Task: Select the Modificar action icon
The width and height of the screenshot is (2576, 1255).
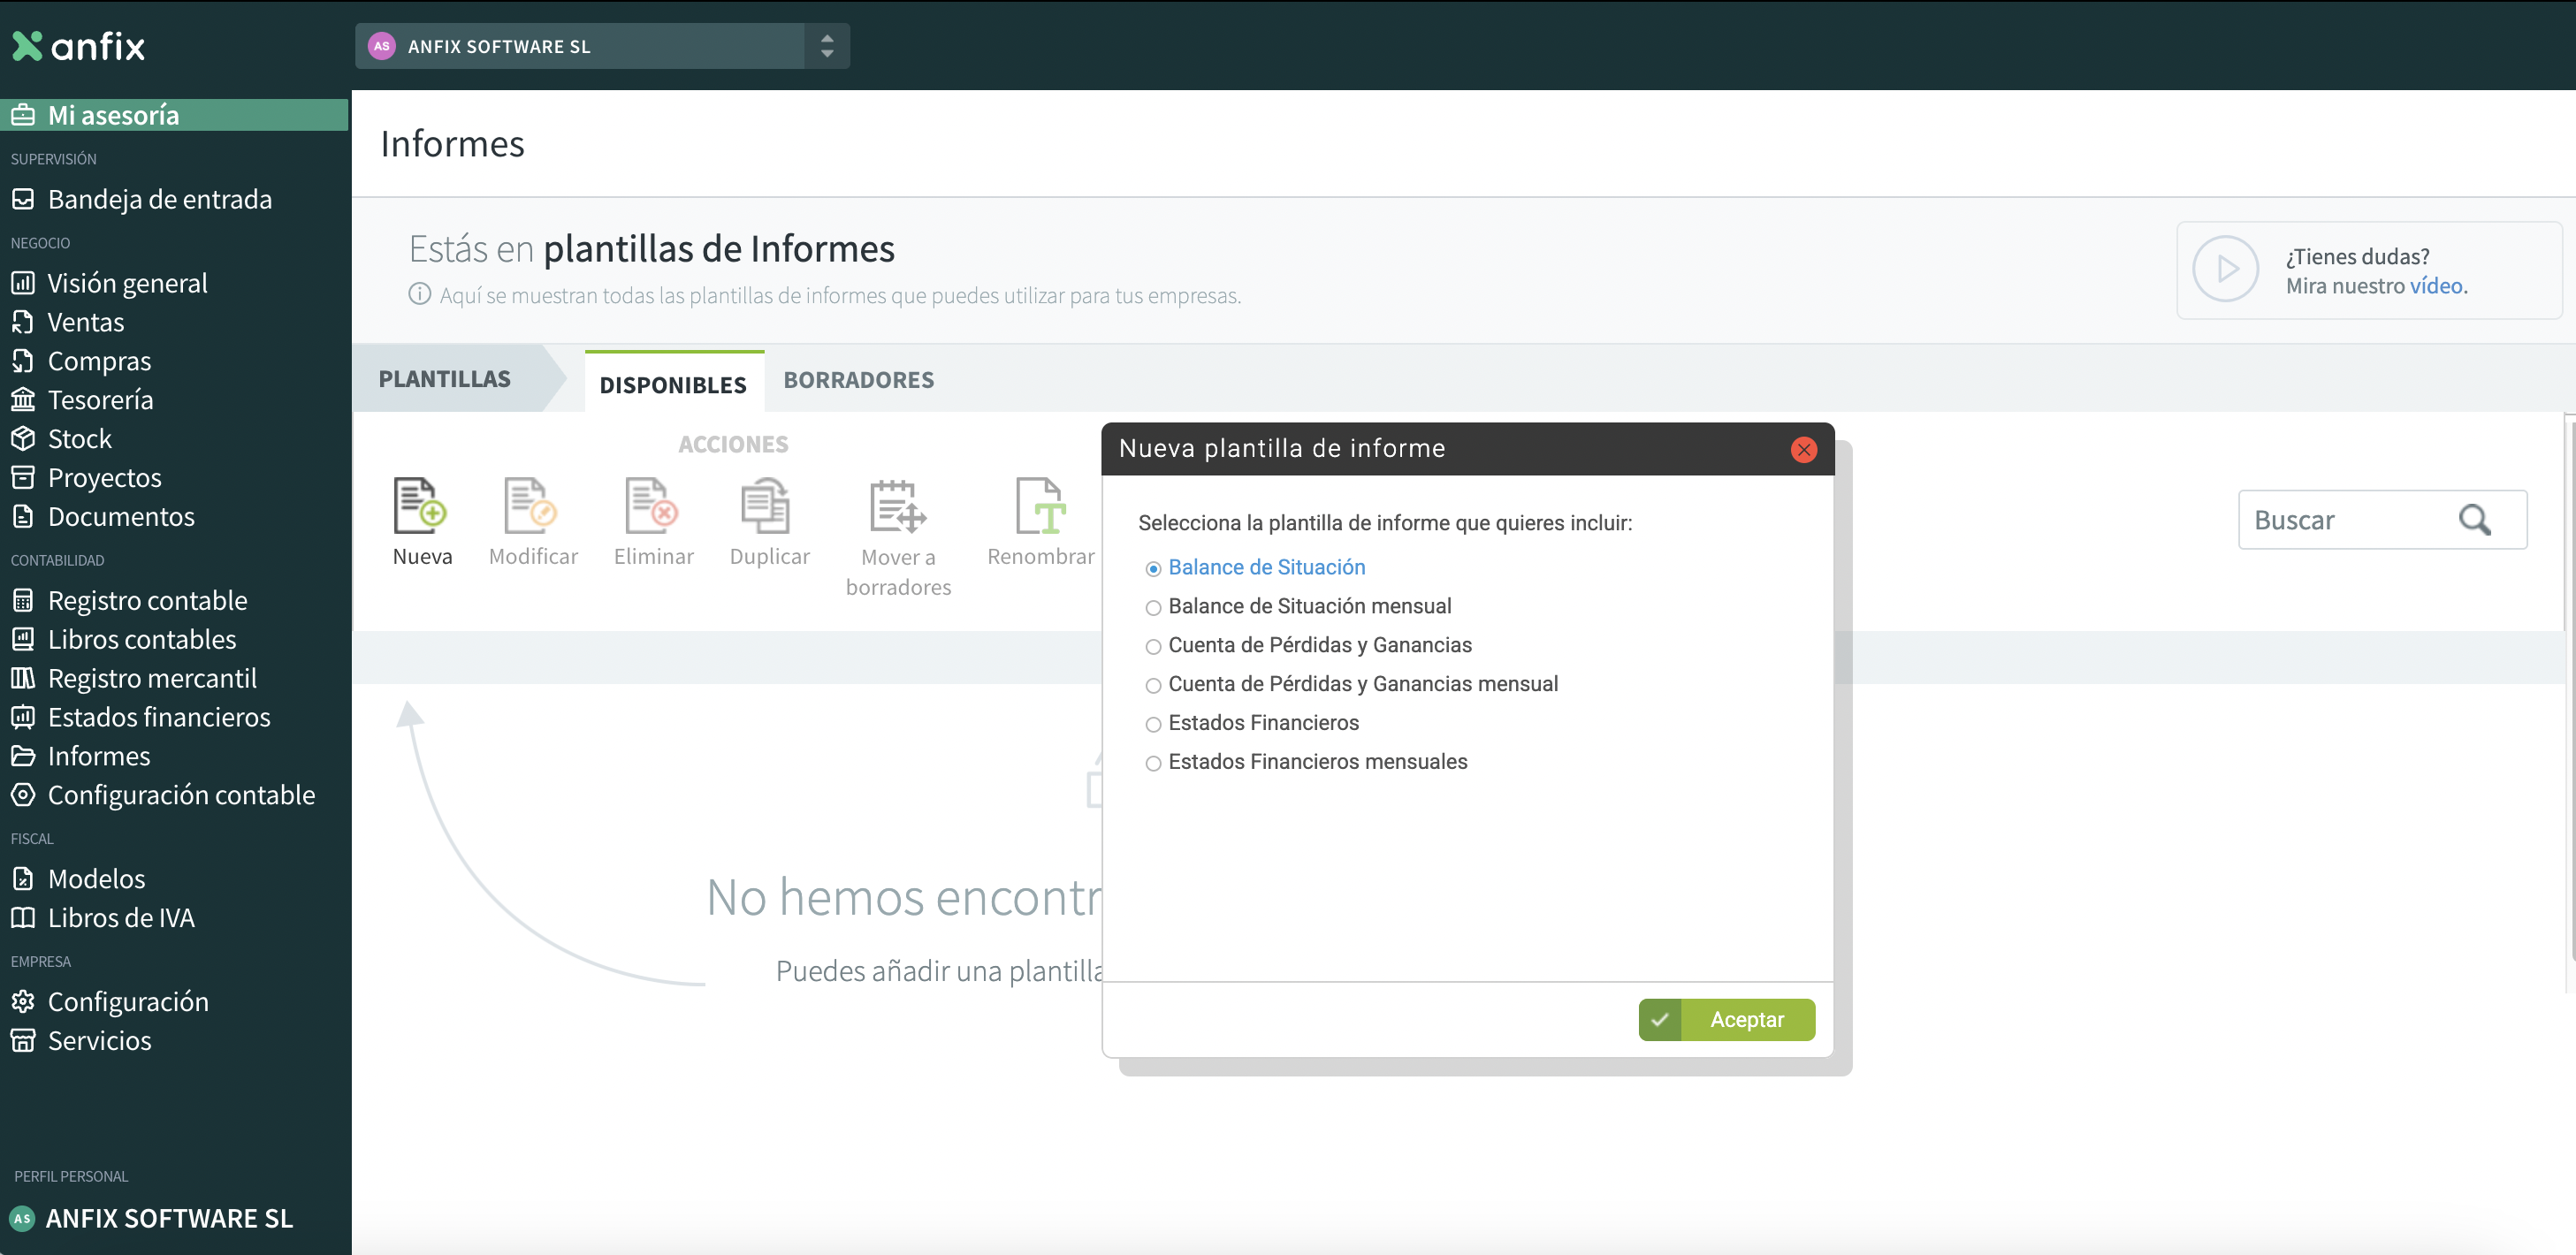Action: (531, 506)
